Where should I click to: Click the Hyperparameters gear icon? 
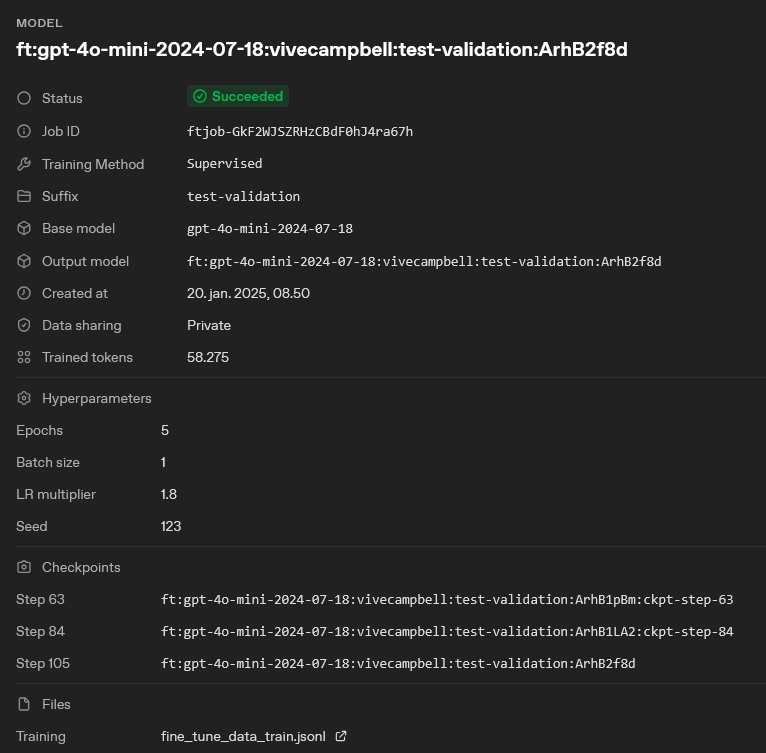coord(24,398)
